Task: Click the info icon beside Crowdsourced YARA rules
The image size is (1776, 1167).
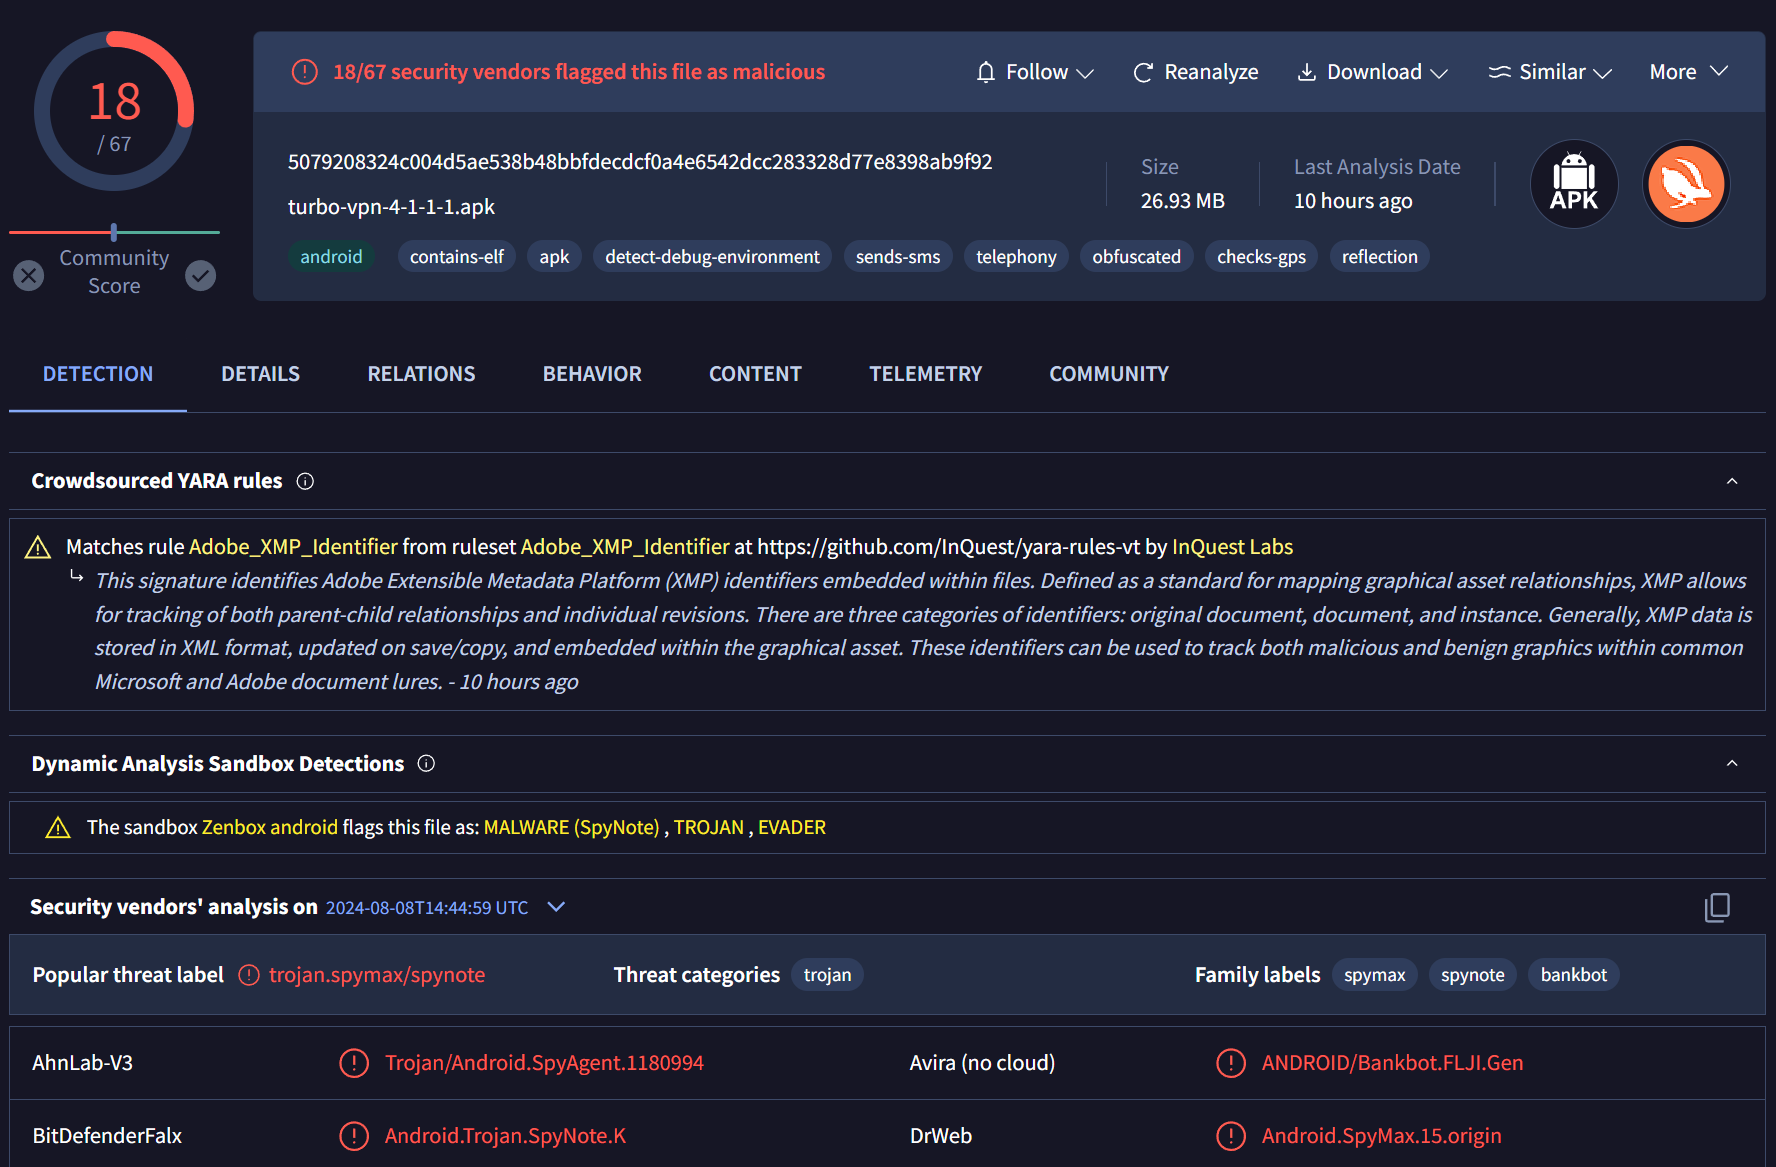Action: pyautogui.click(x=305, y=481)
